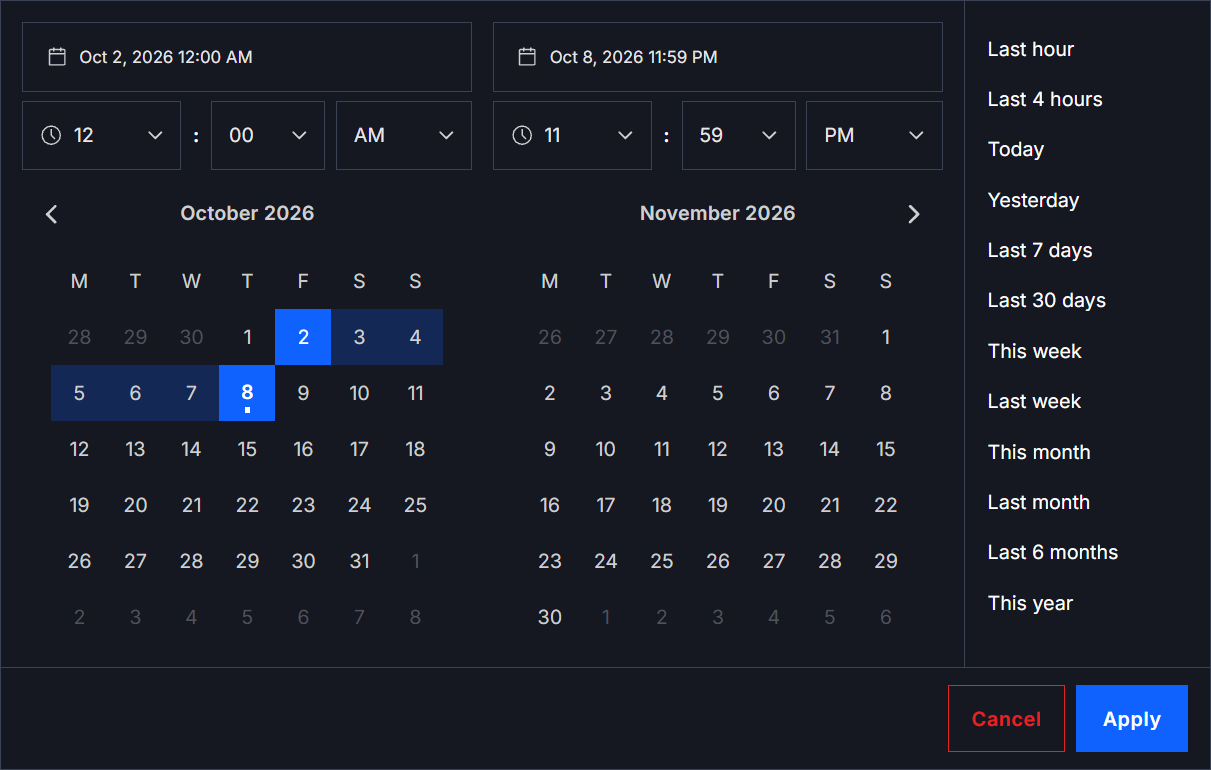Open the start hour dropdown showing 12
The height and width of the screenshot is (770, 1211).
point(101,135)
